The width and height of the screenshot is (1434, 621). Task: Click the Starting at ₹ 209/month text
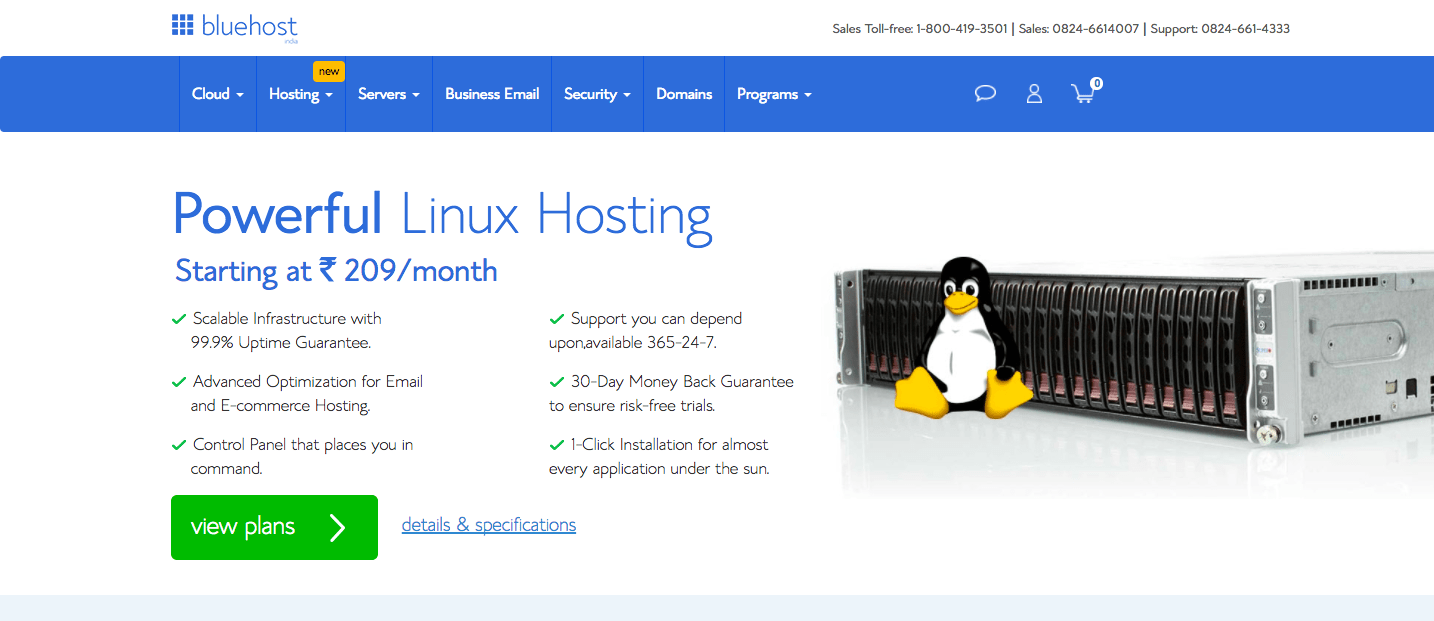click(336, 271)
